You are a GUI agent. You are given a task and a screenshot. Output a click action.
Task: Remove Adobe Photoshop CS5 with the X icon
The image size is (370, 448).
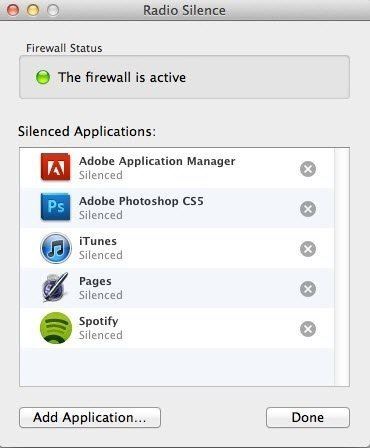point(308,209)
